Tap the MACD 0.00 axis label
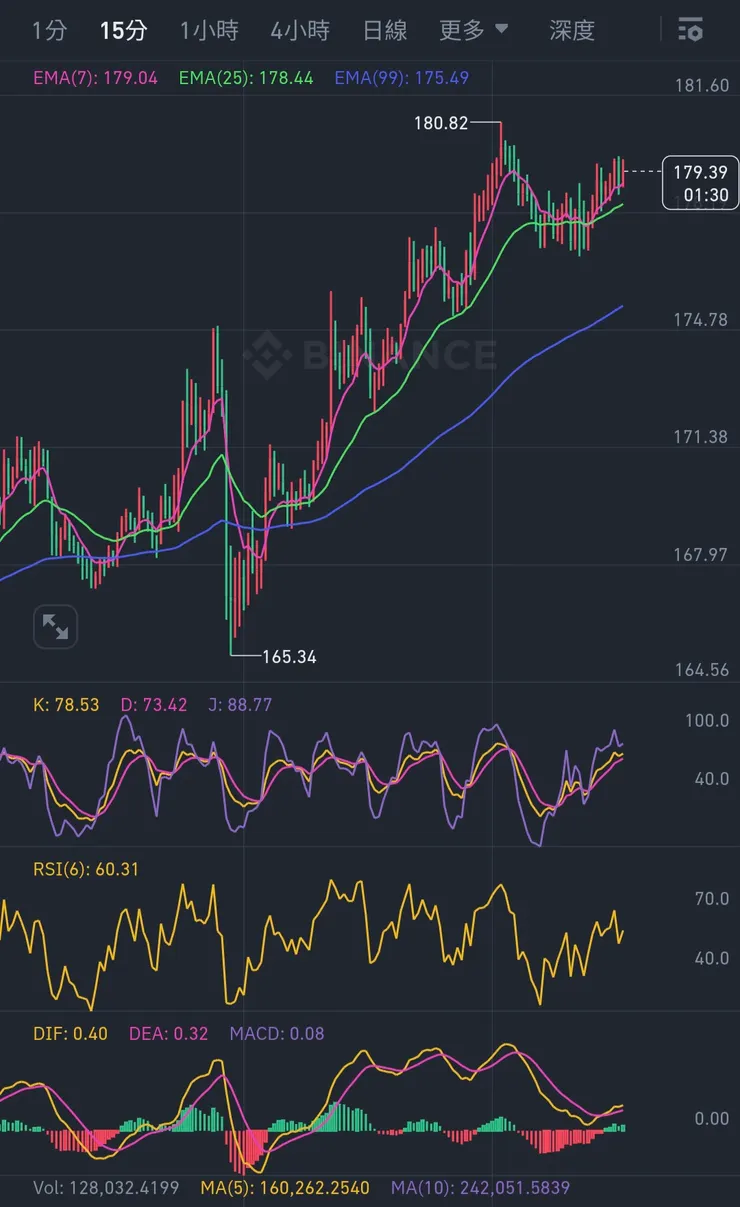The image size is (740, 1207). coord(712,1118)
